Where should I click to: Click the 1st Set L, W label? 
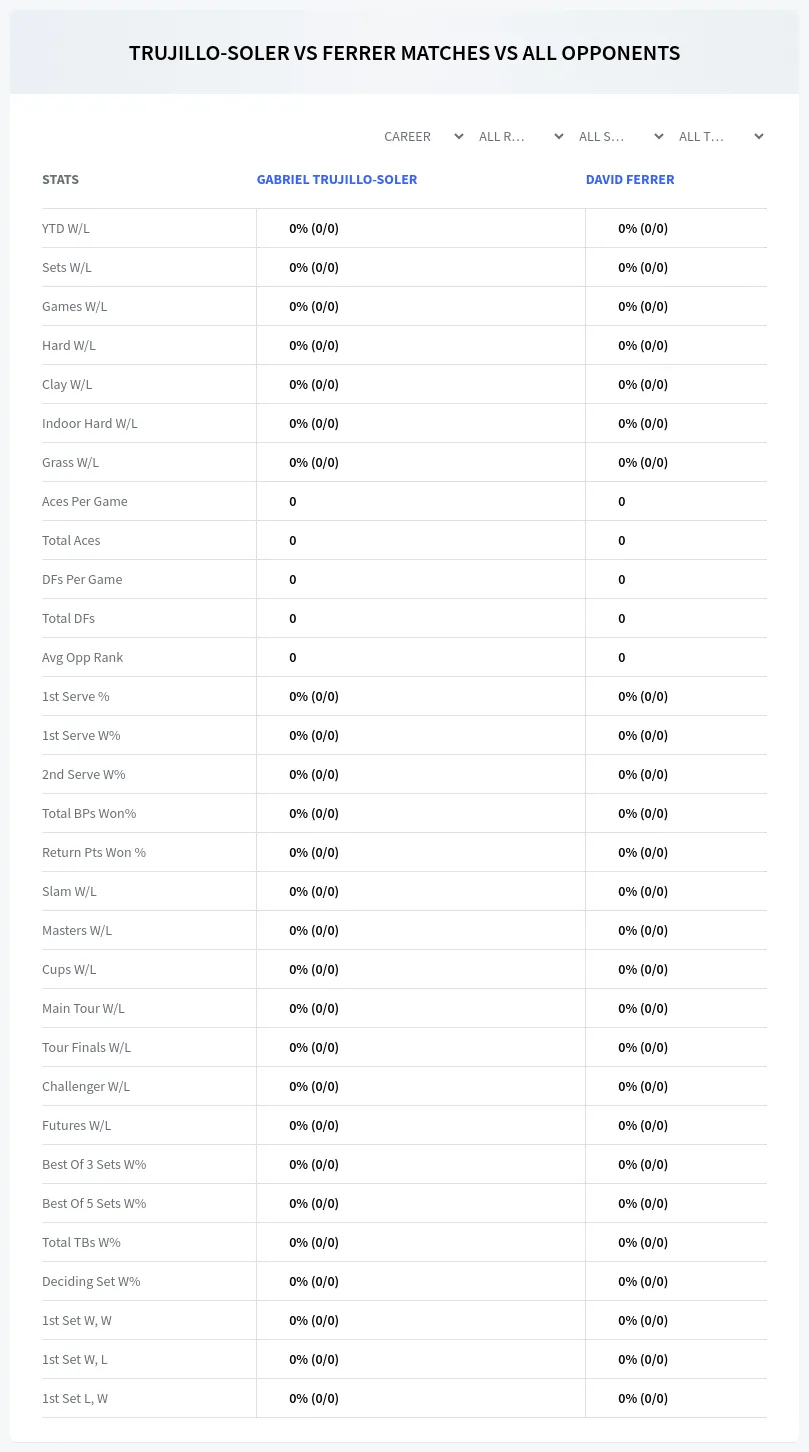point(75,1398)
